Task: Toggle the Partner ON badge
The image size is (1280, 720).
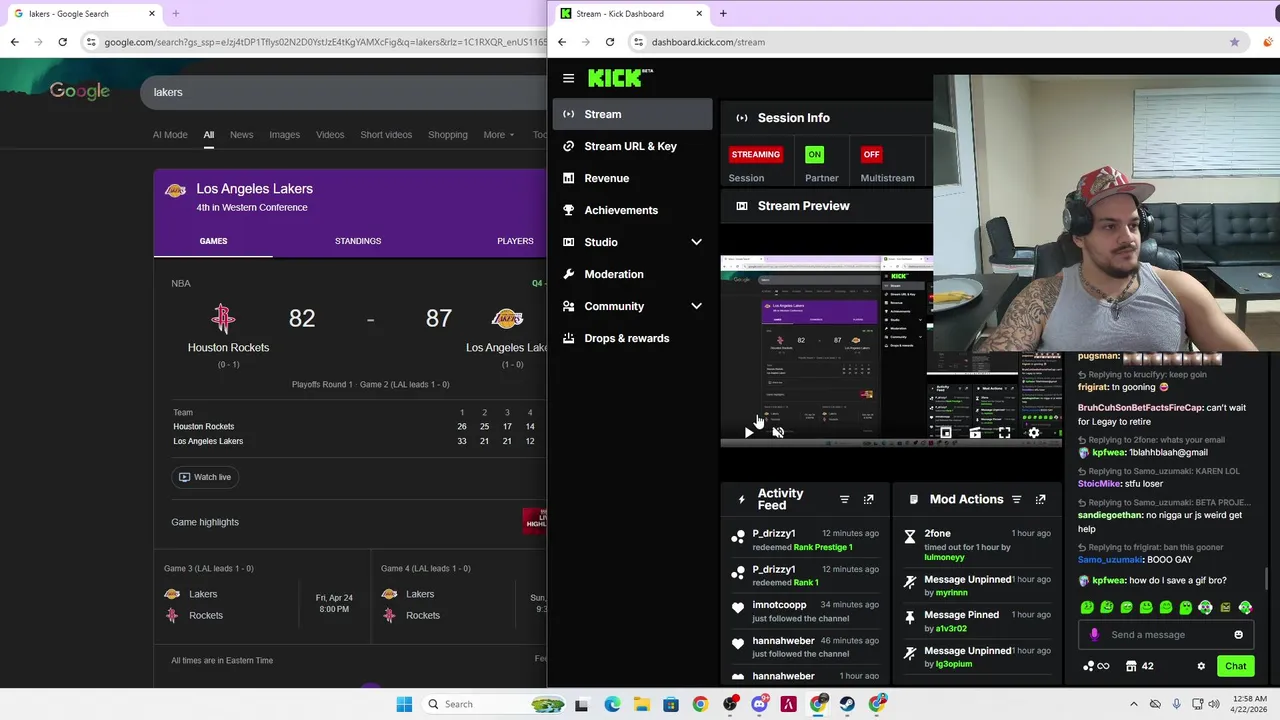Action: click(x=814, y=154)
